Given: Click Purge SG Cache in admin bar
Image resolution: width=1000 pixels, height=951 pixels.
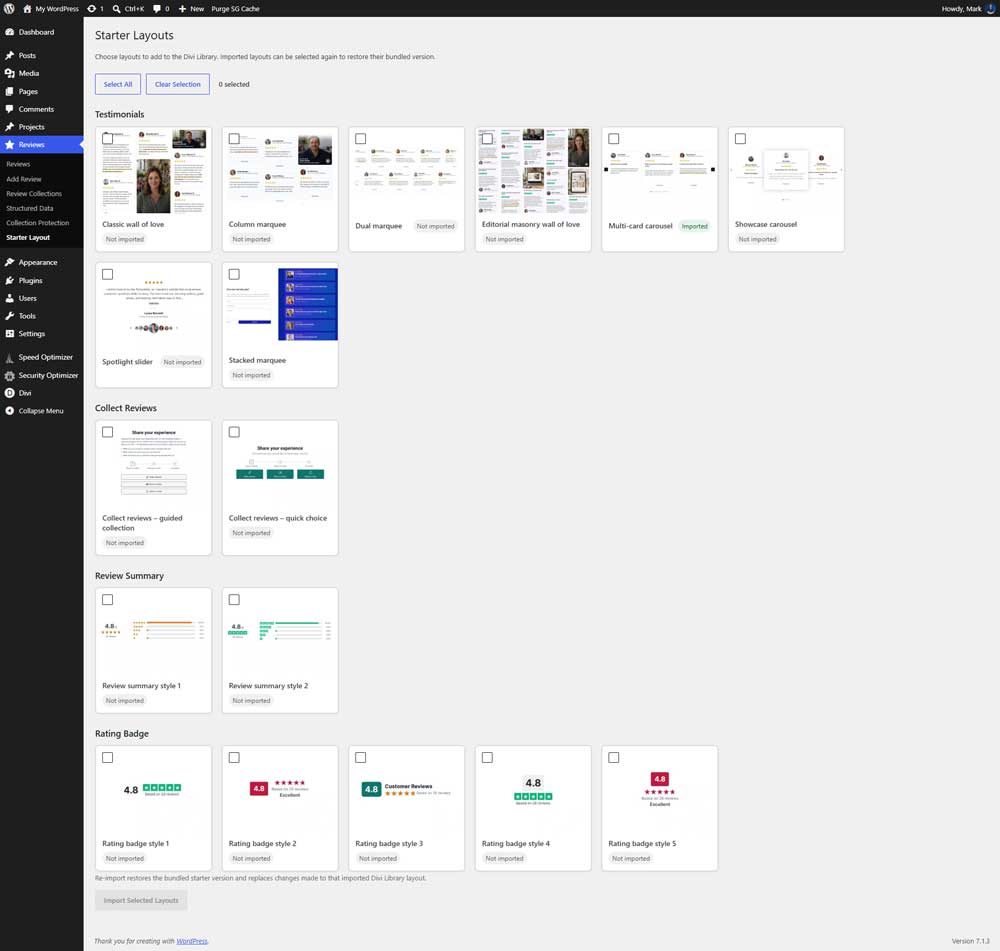Looking at the screenshot, I should (x=235, y=9).
